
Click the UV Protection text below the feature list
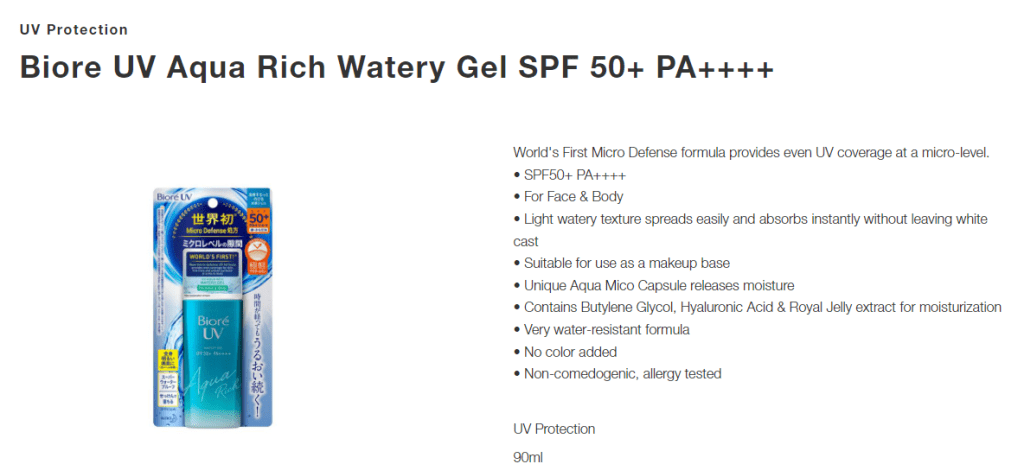click(x=554, y=429)
